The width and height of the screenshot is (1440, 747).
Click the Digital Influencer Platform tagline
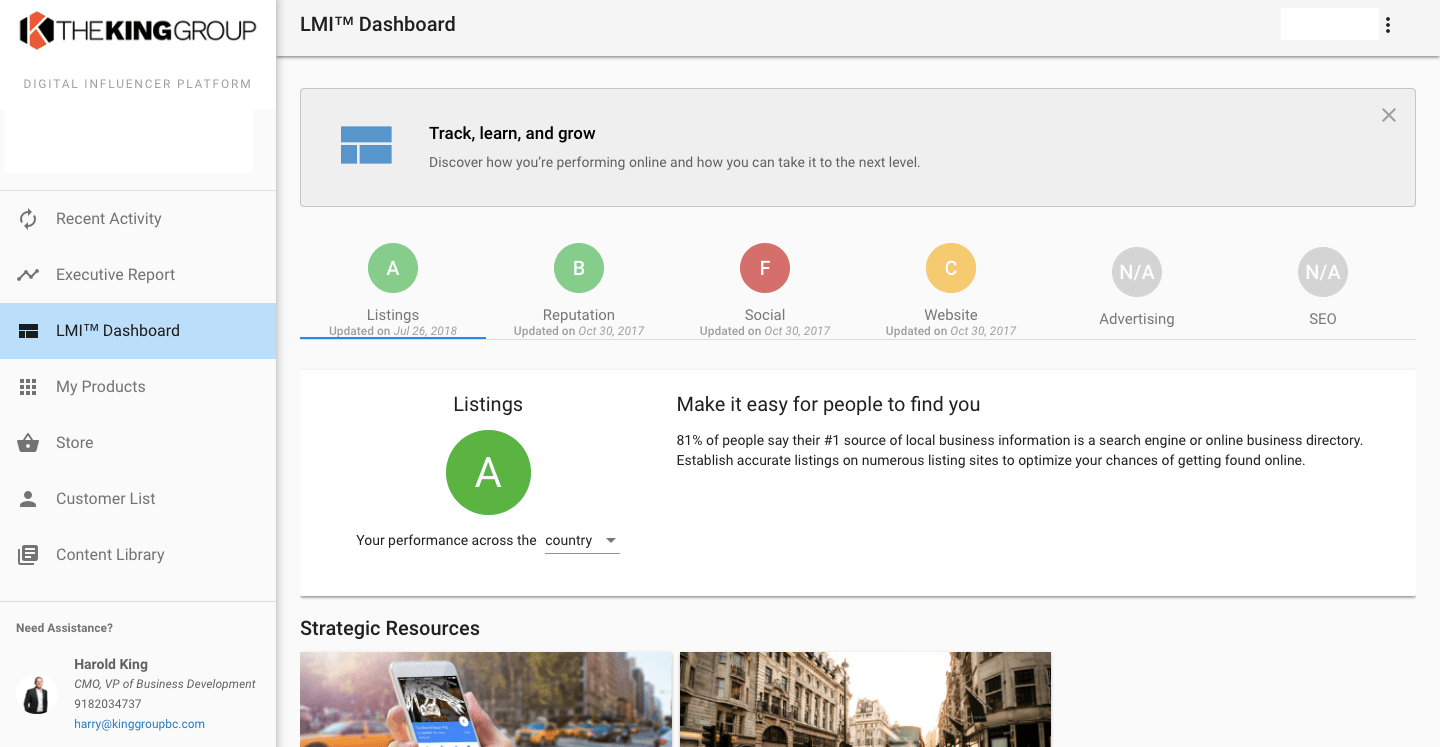(138, 84)
